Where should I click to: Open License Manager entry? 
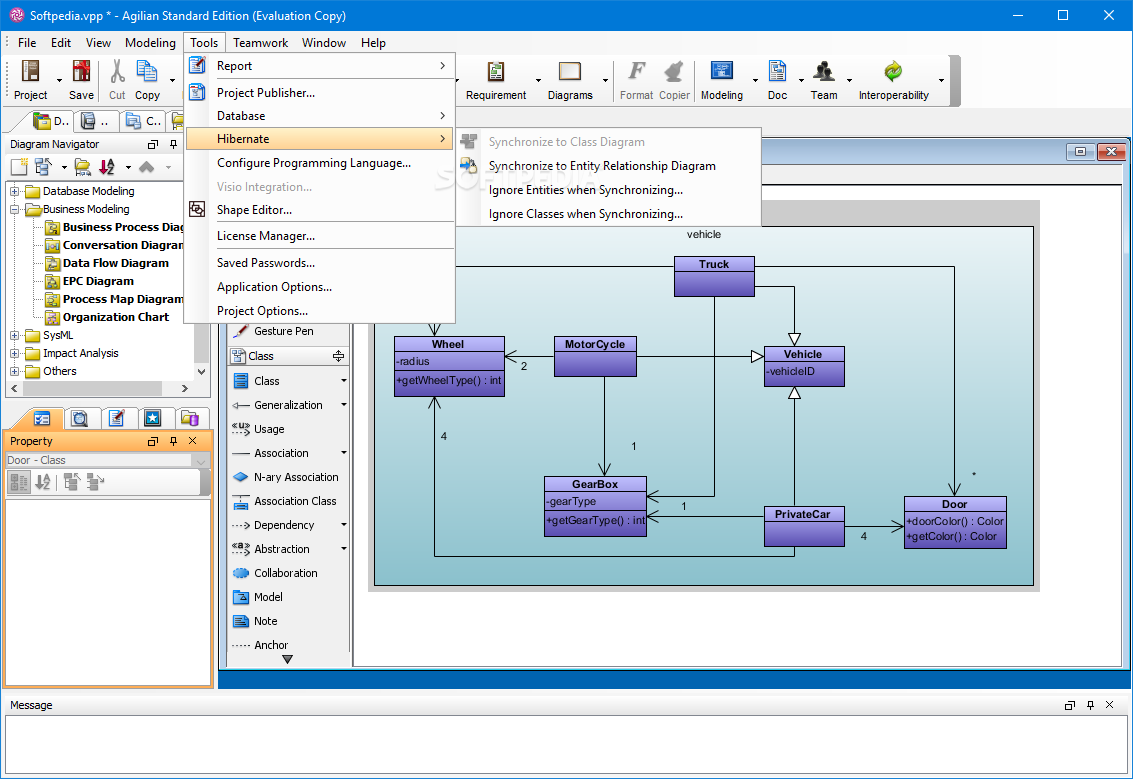[x=320, y=236]
